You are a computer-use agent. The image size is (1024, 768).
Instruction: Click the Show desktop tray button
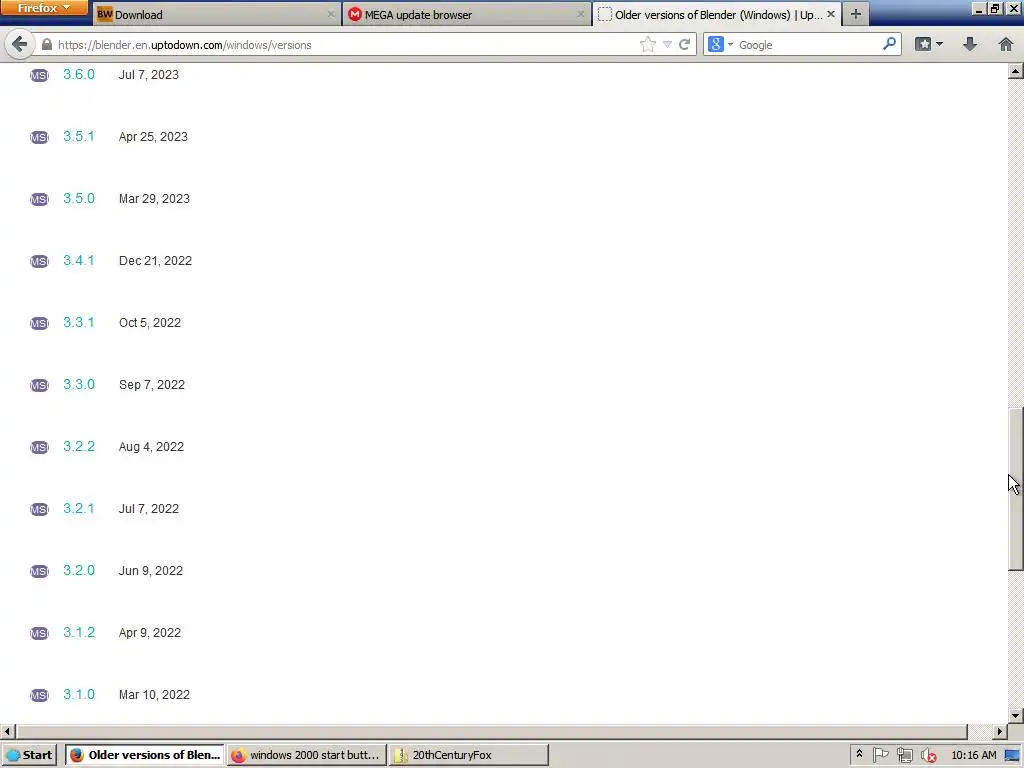1013,755
